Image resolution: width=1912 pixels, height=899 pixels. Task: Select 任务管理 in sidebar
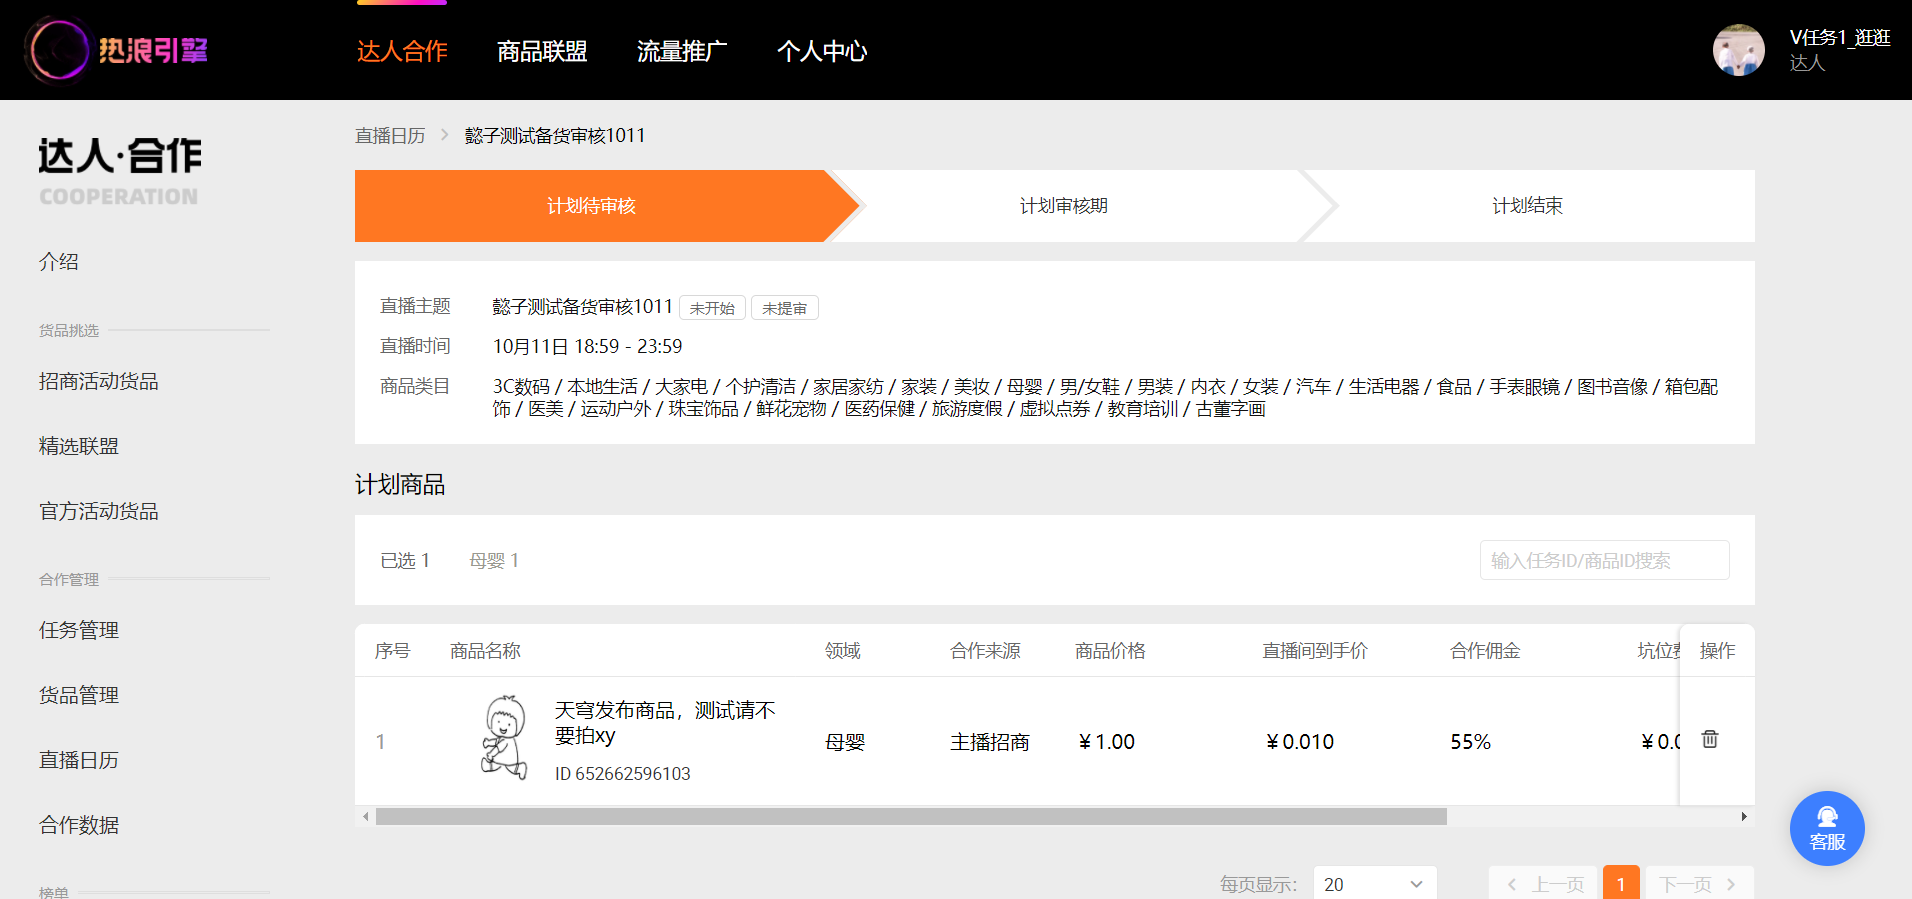click(79, 631)
